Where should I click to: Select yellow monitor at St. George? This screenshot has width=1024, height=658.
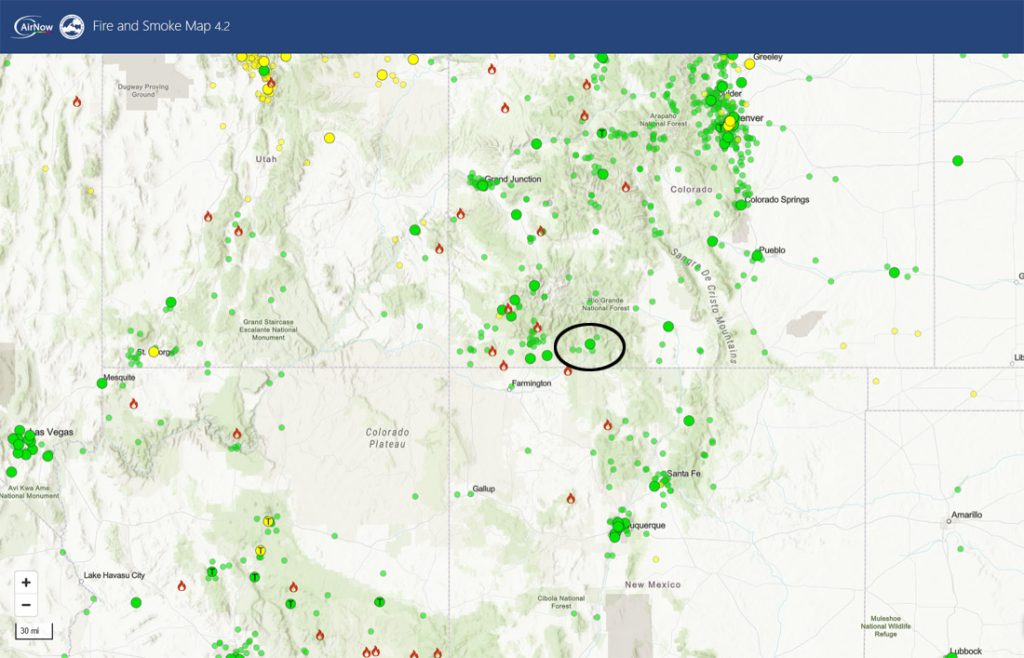[153, 352]
